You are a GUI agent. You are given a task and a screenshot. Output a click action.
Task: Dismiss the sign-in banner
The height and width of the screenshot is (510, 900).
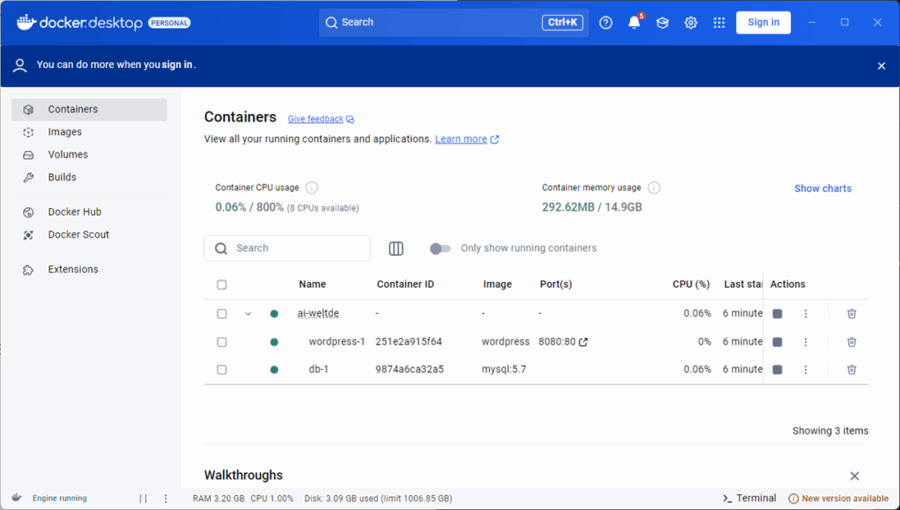click(x=882, y=66)
